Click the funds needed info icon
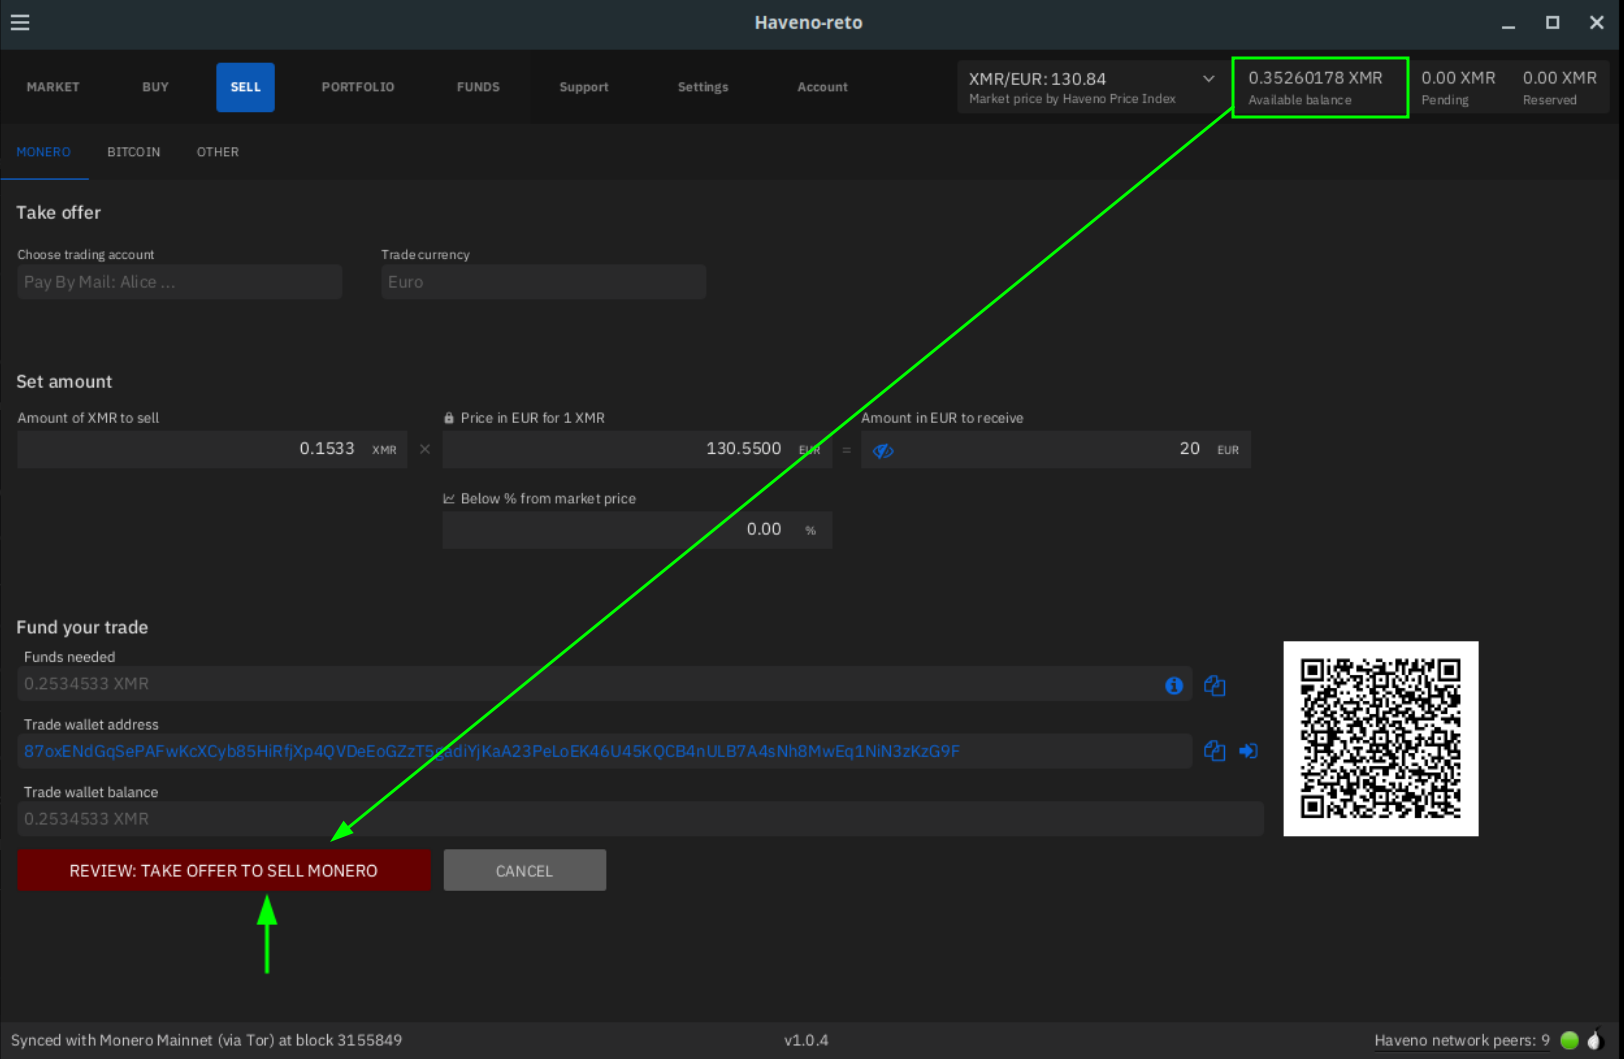The height and width of the screenshot is (1059, 1624). click(x=1174, y=685)
